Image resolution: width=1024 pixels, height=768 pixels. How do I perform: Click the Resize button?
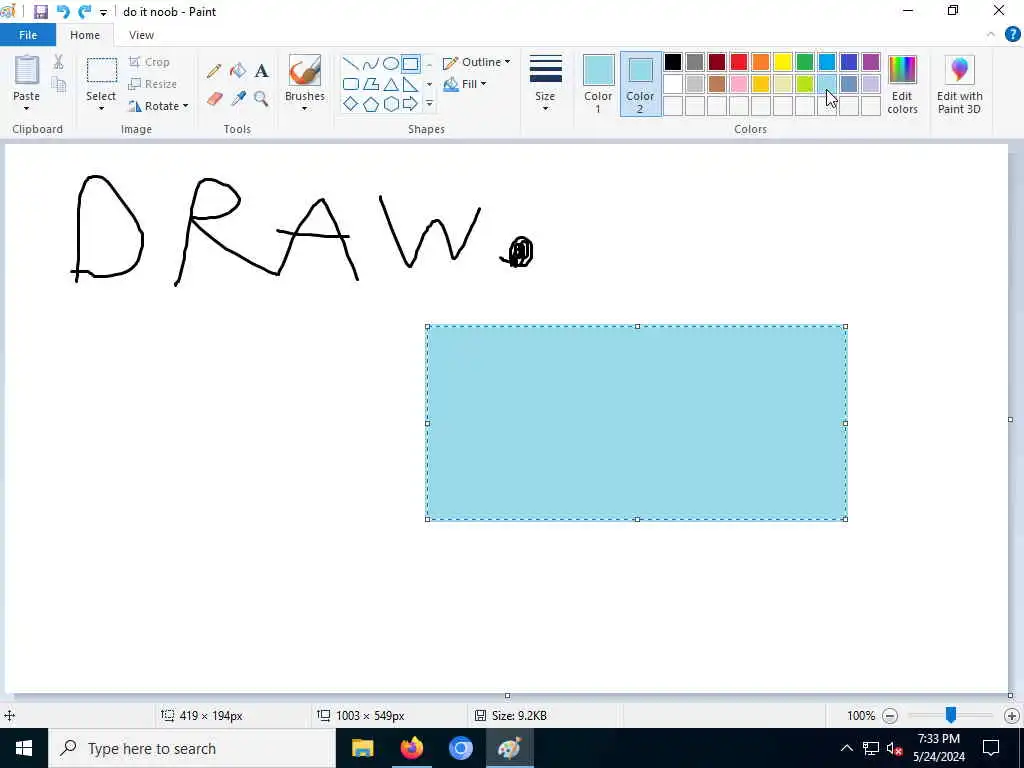click(x=153, y=84)
